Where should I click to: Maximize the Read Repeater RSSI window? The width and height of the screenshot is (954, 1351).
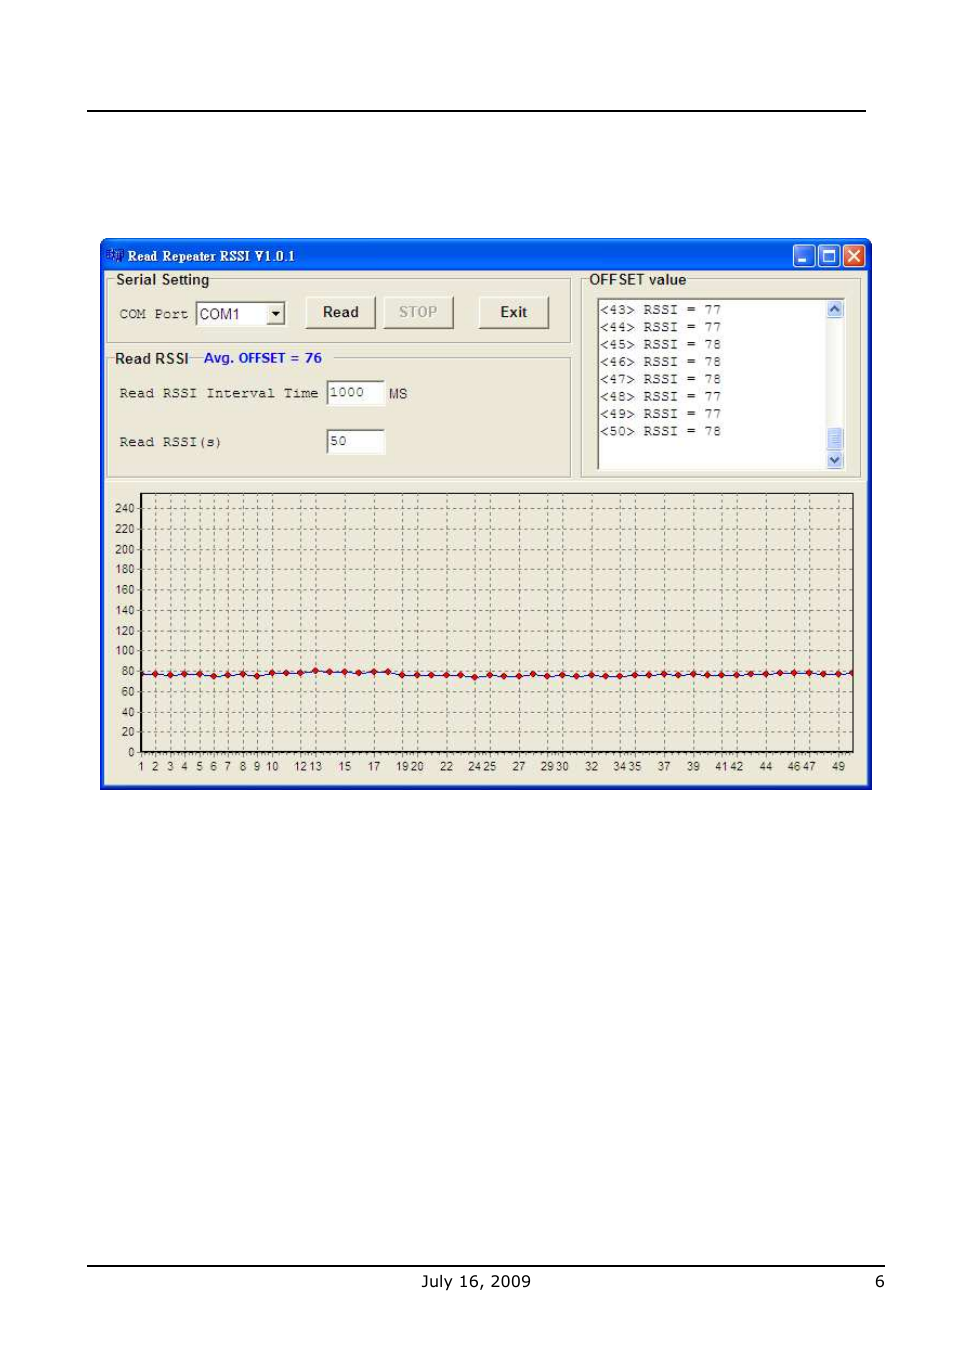829,256
